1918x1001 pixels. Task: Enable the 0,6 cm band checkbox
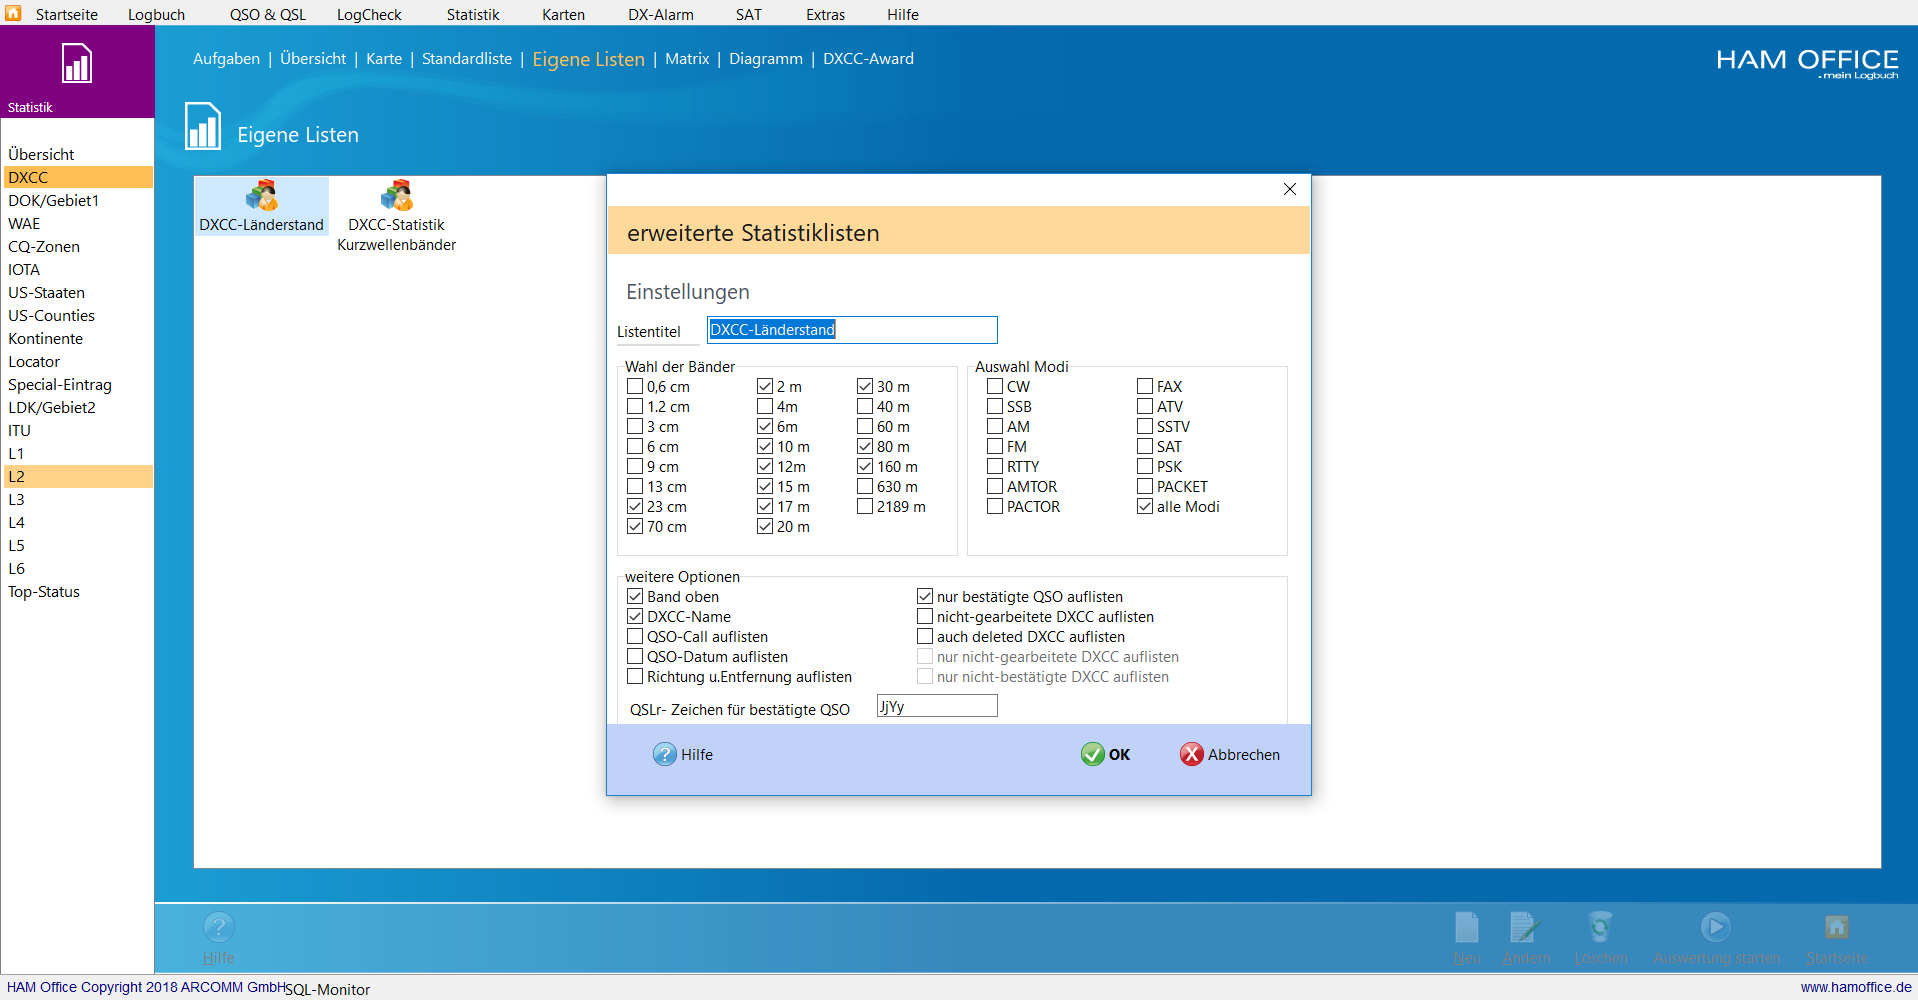635,386
